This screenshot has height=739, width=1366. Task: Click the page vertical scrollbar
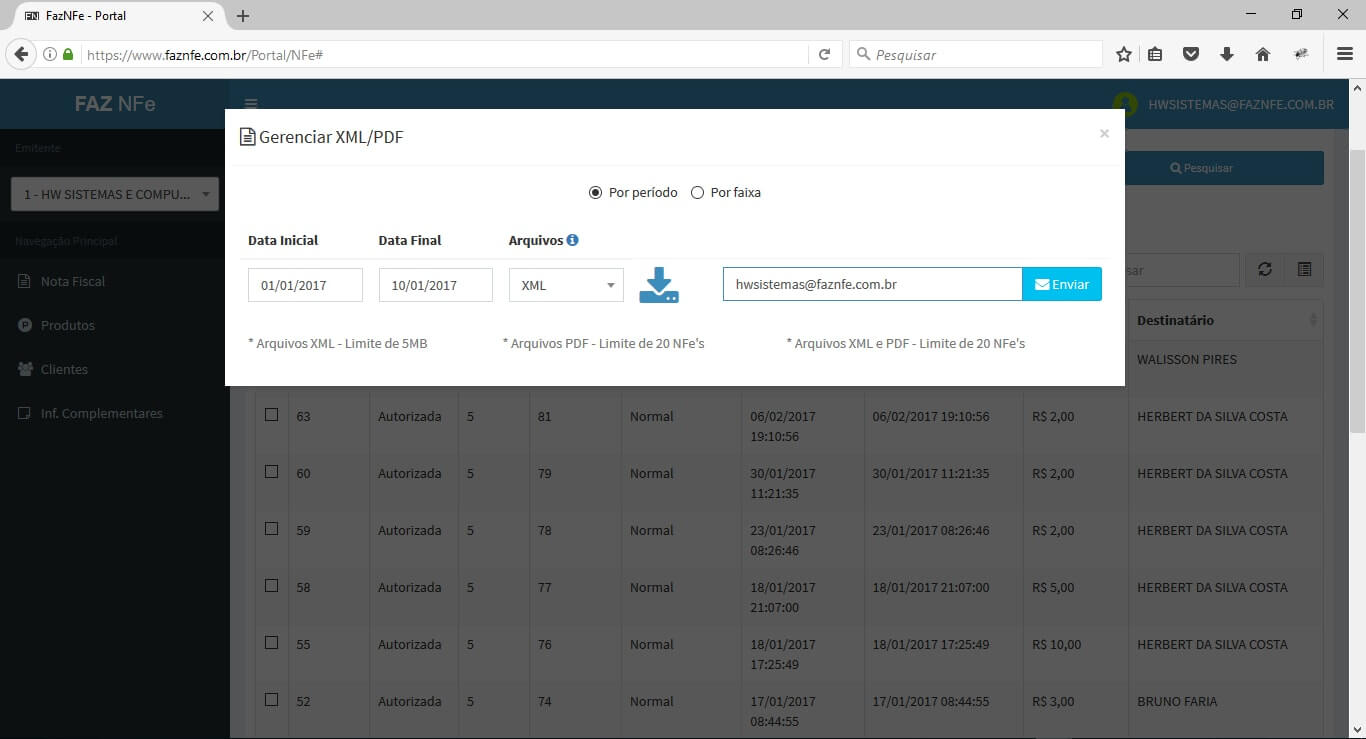coord(1357,290)
